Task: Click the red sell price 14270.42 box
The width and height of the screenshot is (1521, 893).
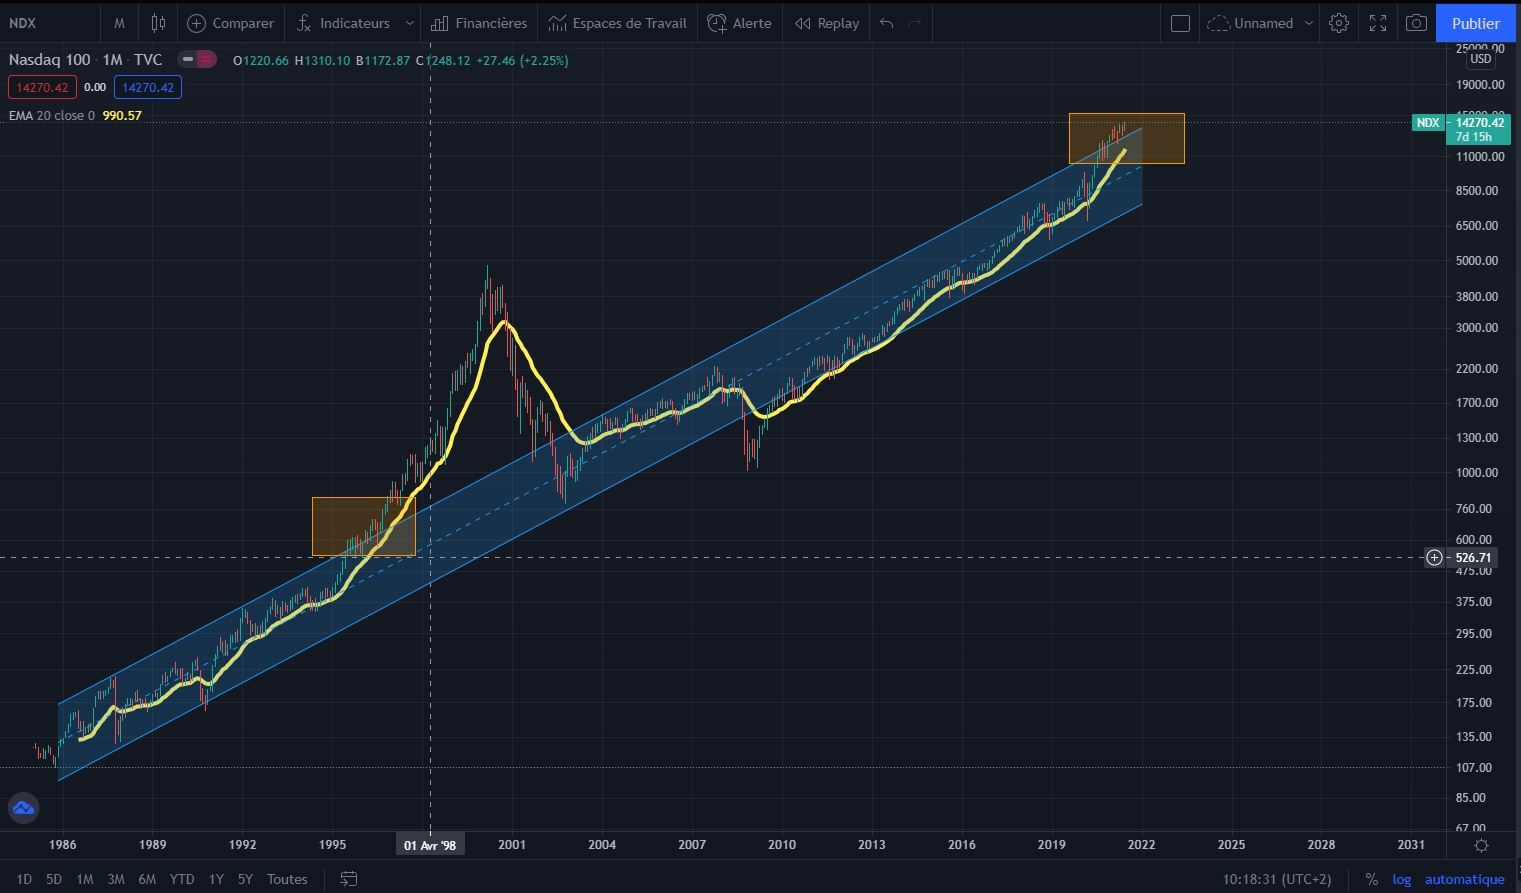Action: click(42, 87)
